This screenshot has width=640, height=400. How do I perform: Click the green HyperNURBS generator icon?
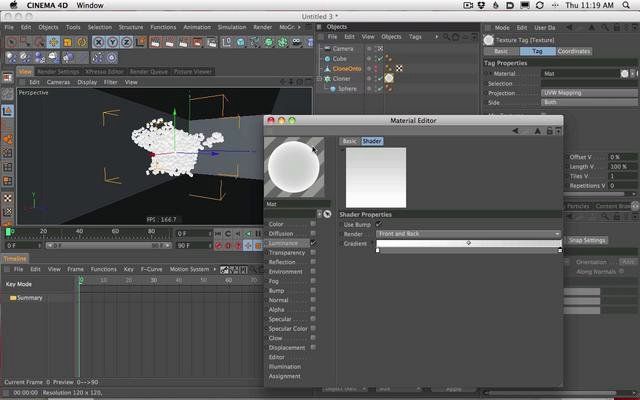pos(269,42)
